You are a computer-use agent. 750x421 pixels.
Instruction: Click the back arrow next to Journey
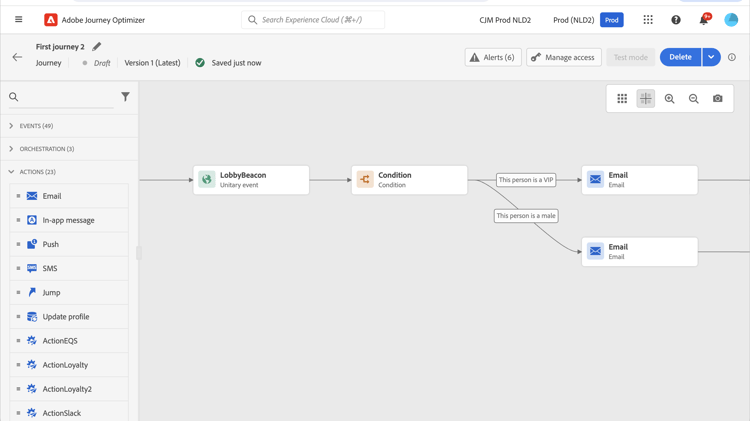(17, 57)
